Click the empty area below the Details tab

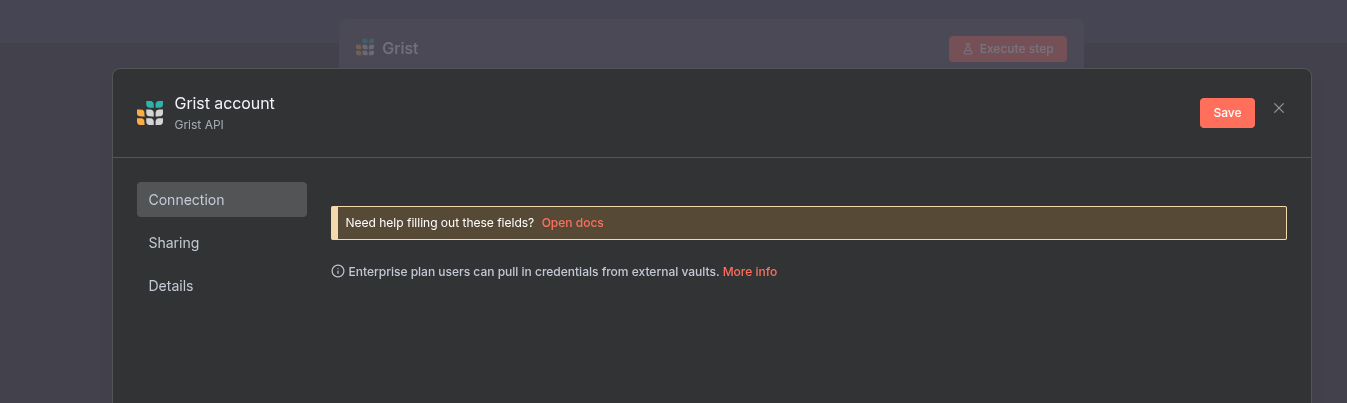pos(221,350)
